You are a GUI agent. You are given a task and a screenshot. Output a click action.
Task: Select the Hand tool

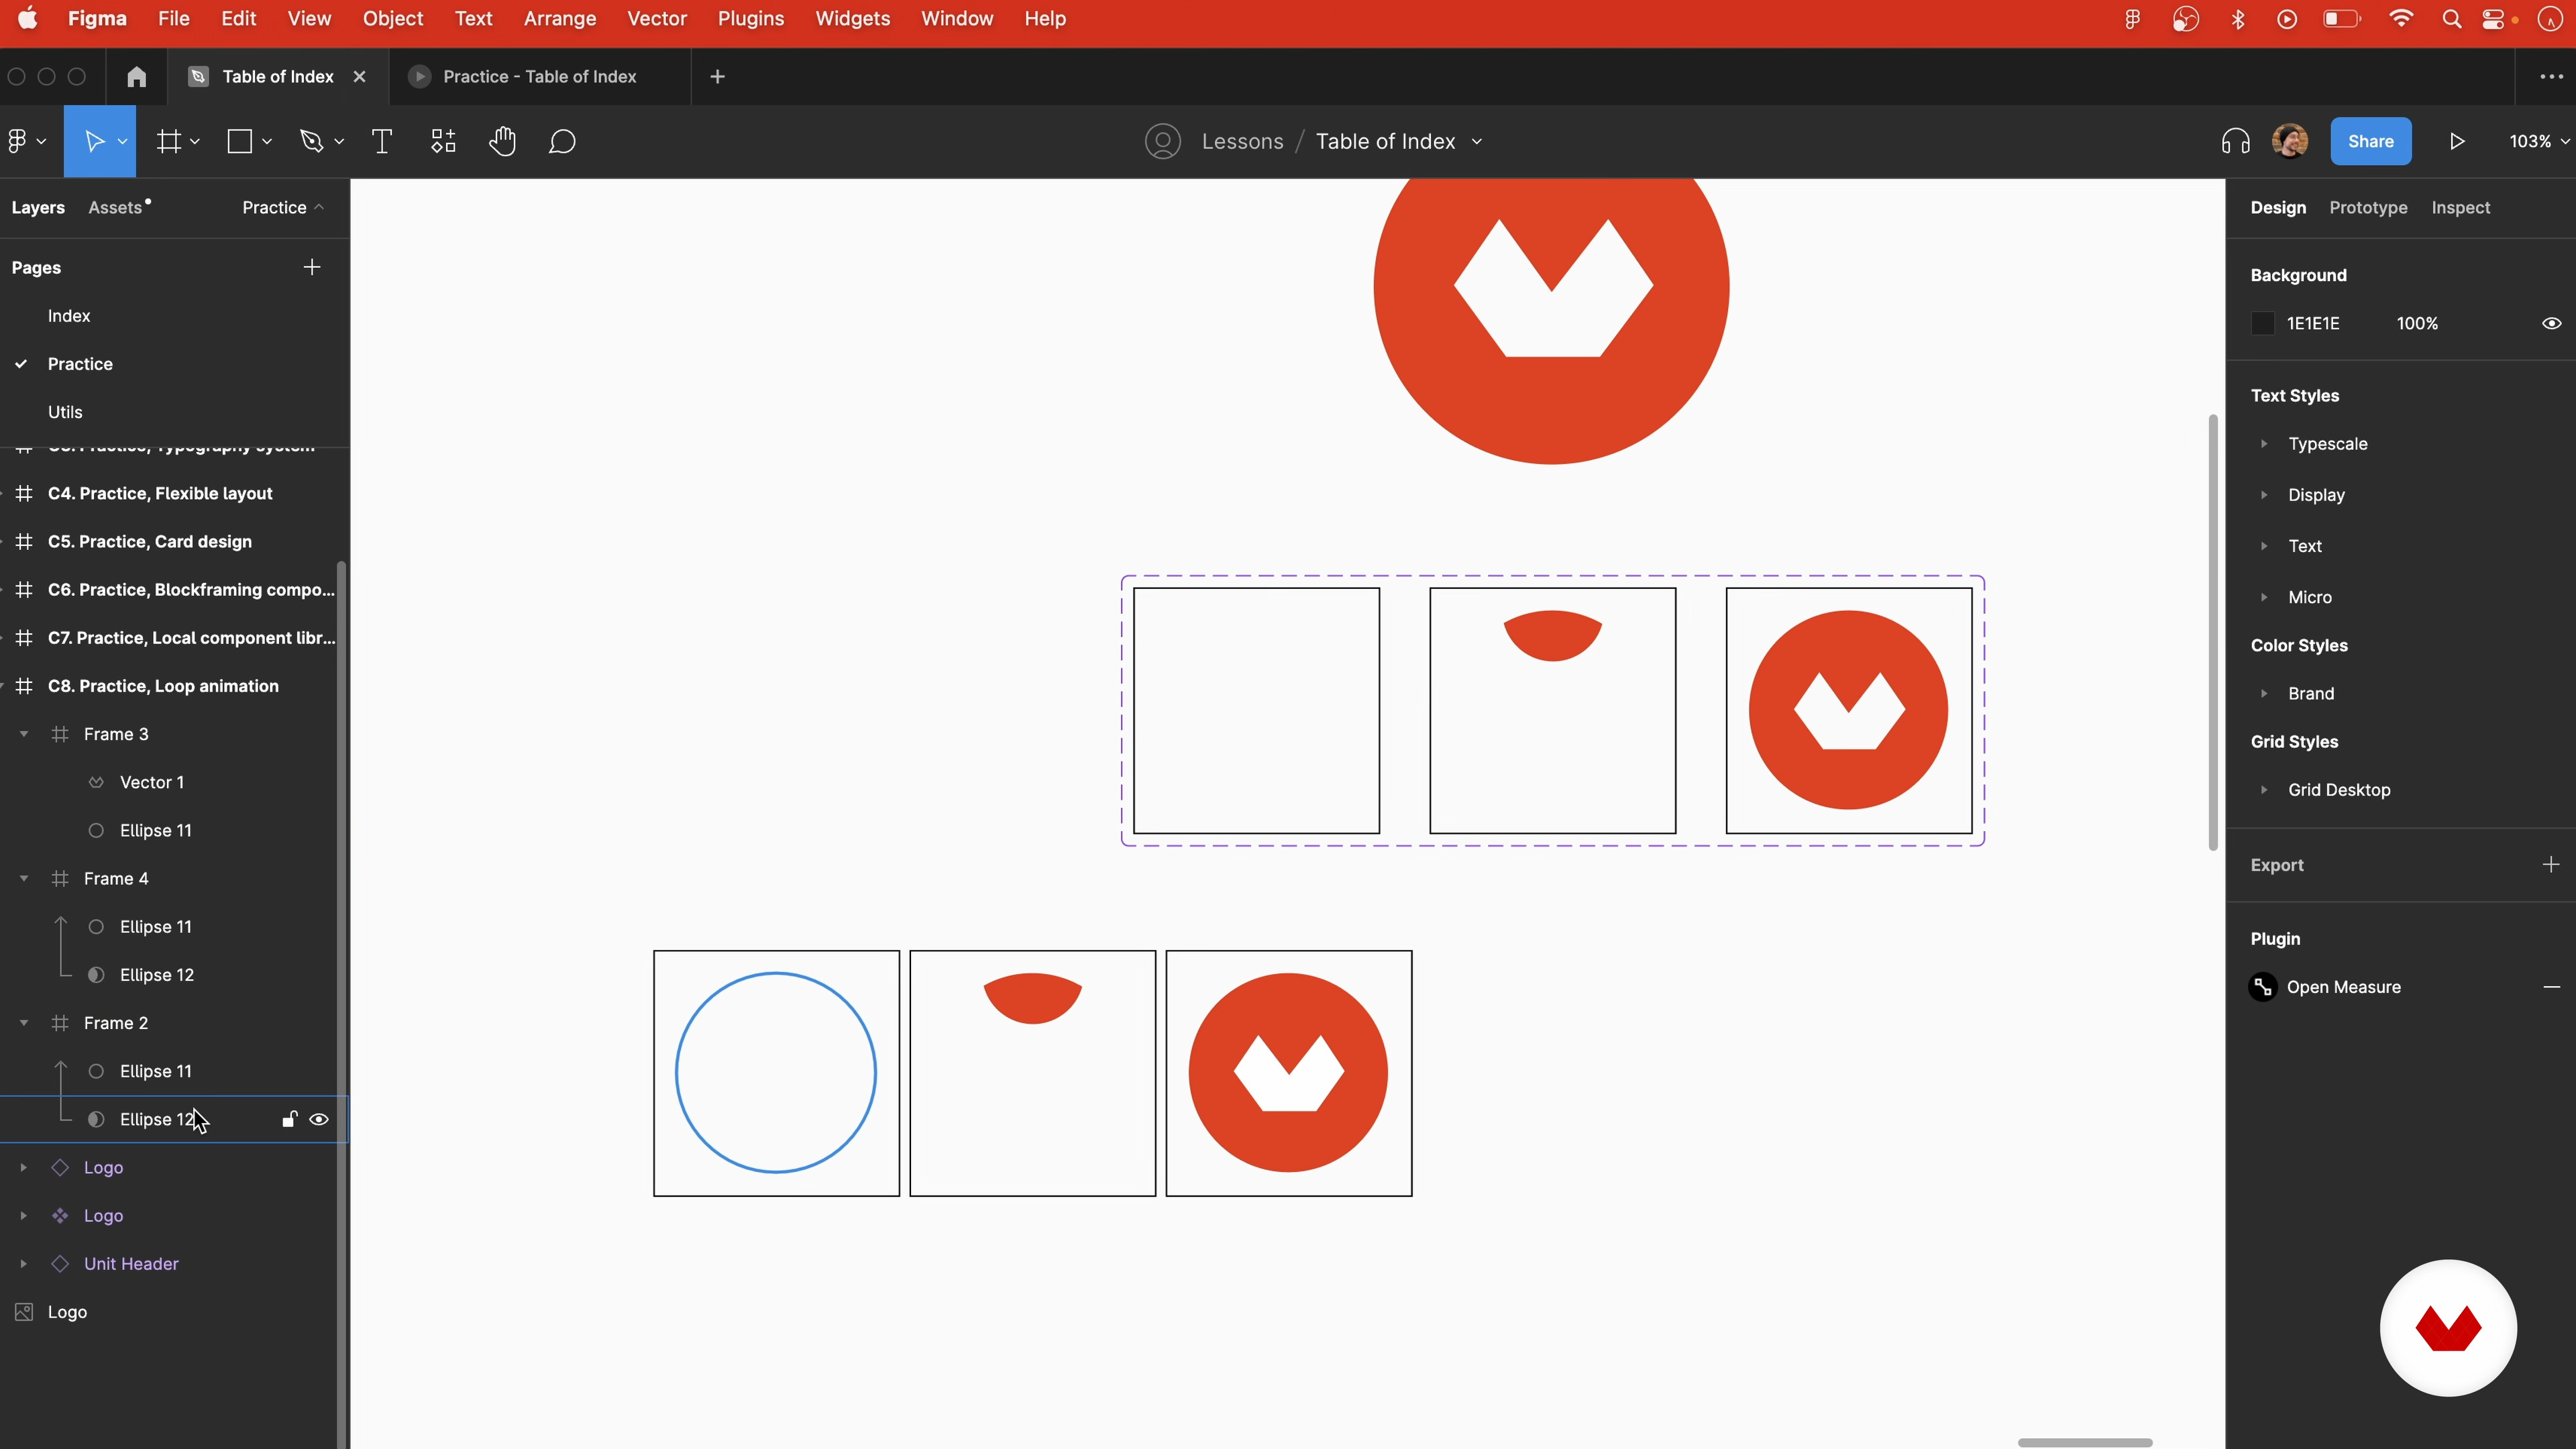coord(502,141)
